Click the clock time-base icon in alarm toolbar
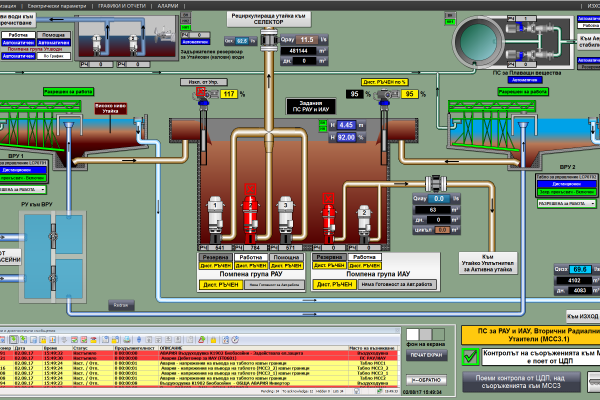Image resolution: width=600 pixels, height=400 pixels. click(x=235, y=340)
